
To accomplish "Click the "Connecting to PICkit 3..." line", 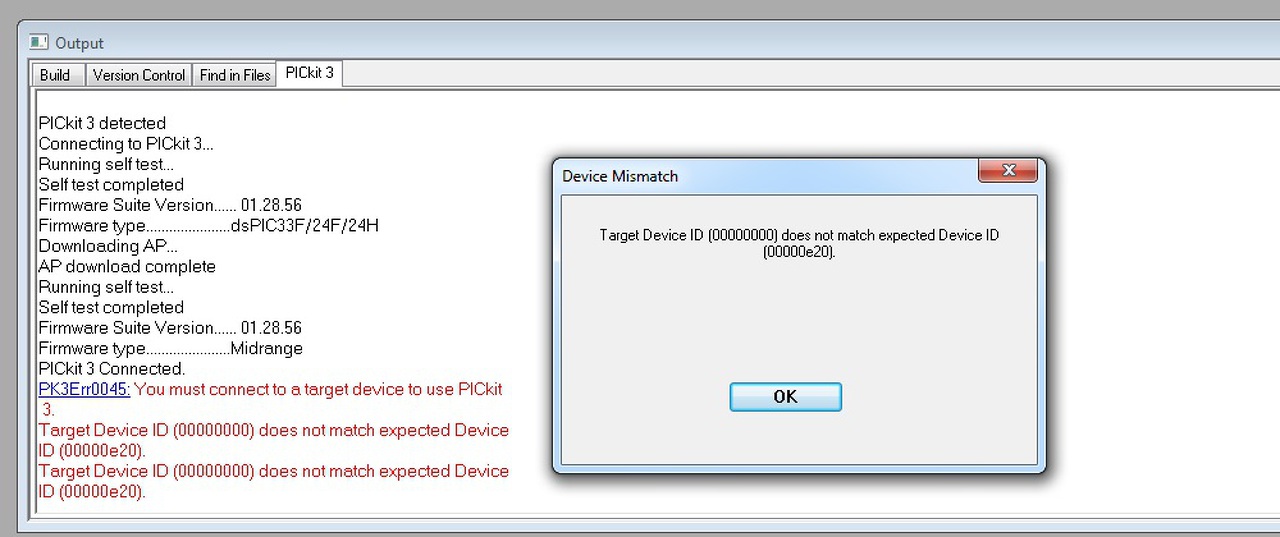I will pos(126,144).
